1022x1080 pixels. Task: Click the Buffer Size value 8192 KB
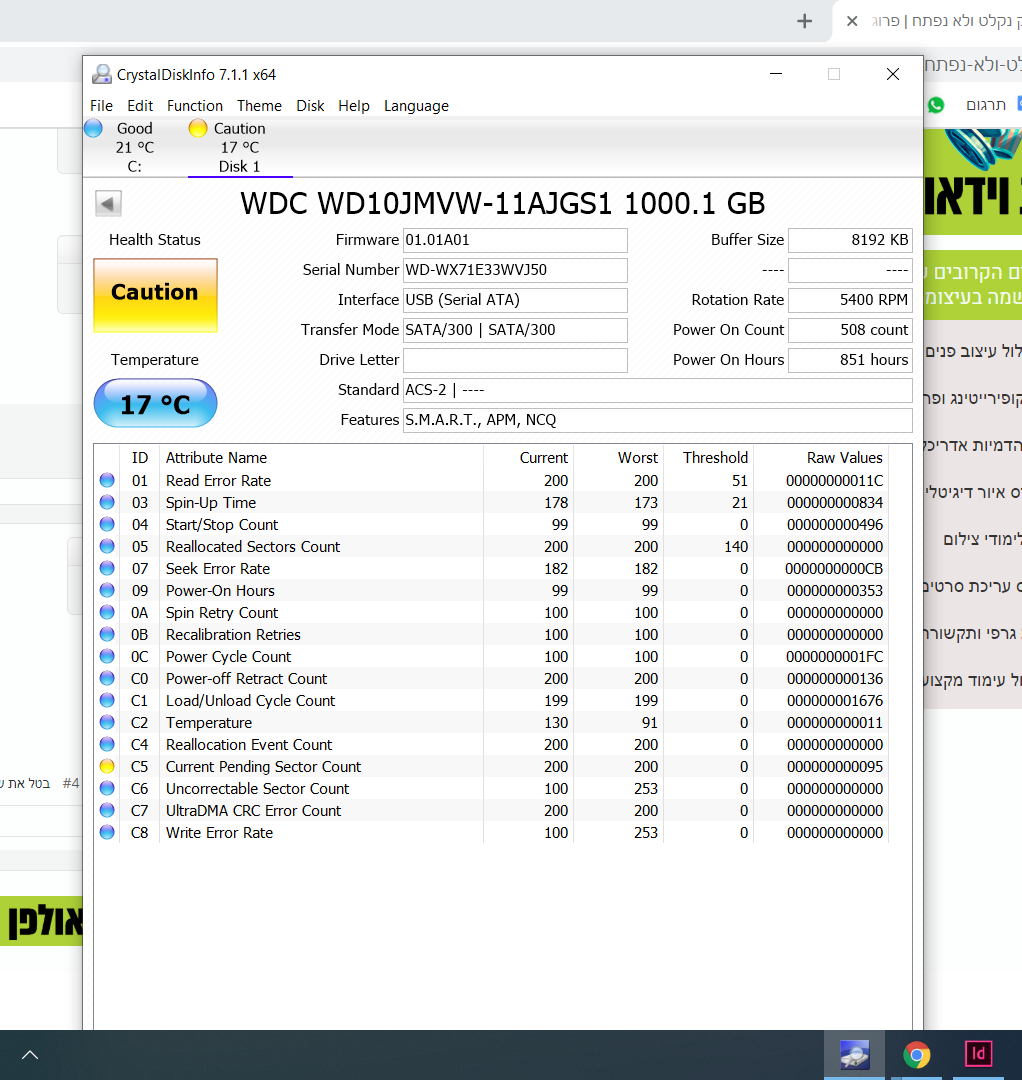[851, 240]
